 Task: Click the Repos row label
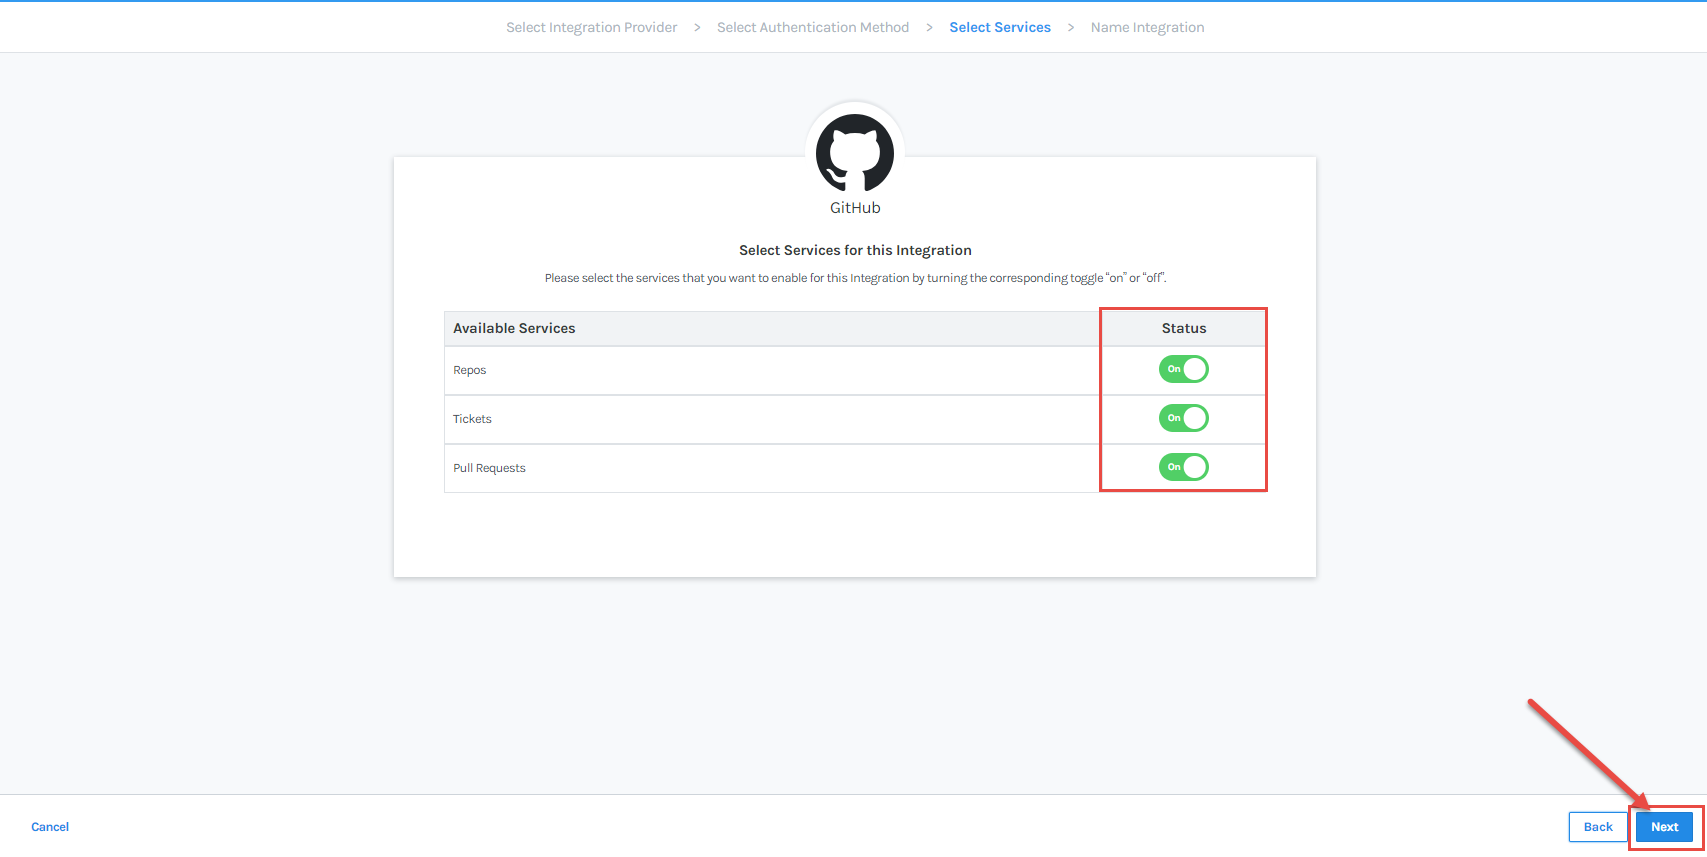pos(470,370)
